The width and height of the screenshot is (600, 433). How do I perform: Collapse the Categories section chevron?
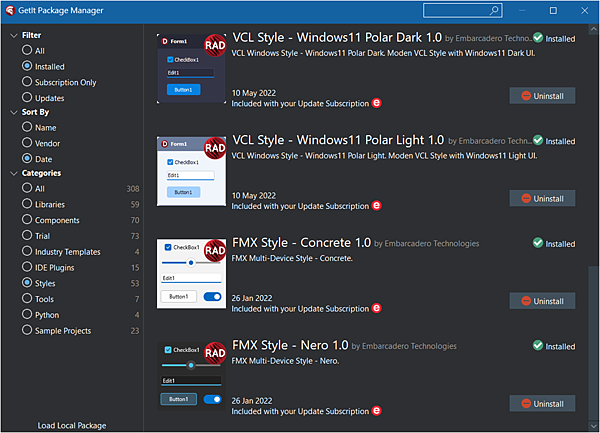14,174
